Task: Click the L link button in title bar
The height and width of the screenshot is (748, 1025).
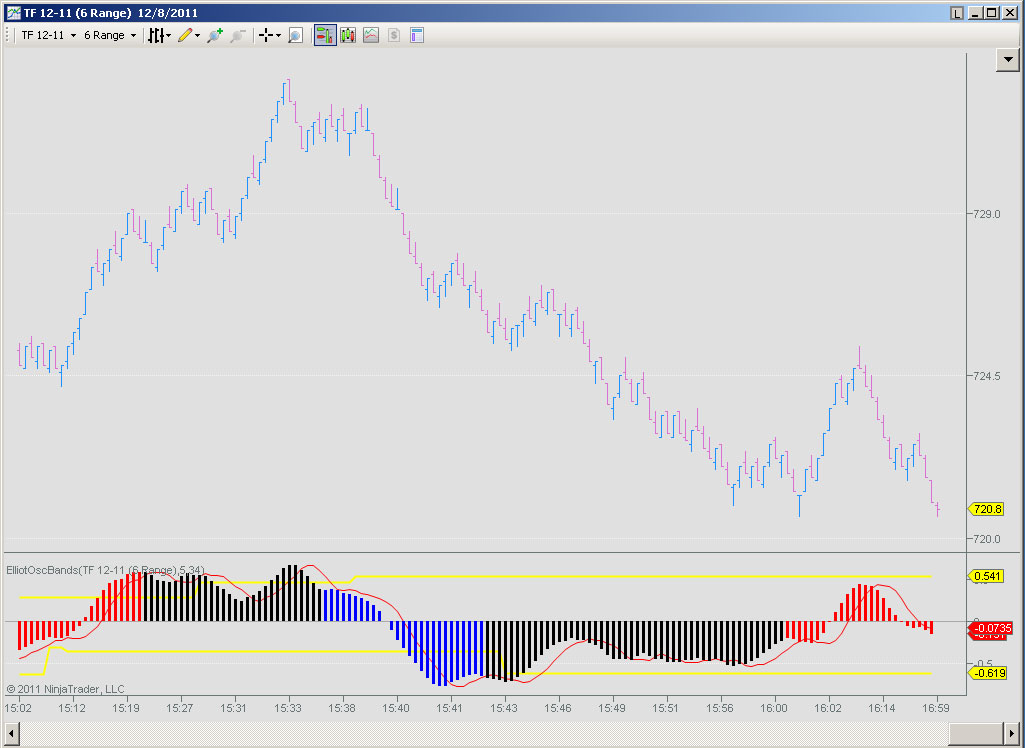Action: pos(956,13)
